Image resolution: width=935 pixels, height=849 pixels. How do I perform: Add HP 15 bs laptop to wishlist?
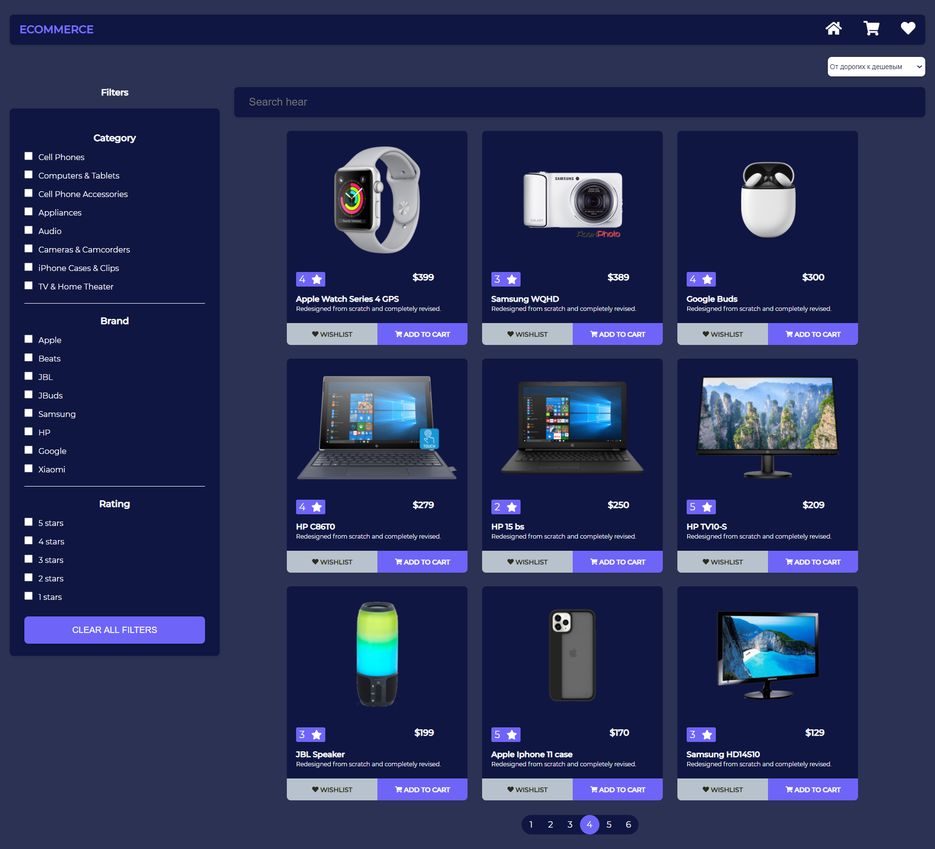pos(527,562)
